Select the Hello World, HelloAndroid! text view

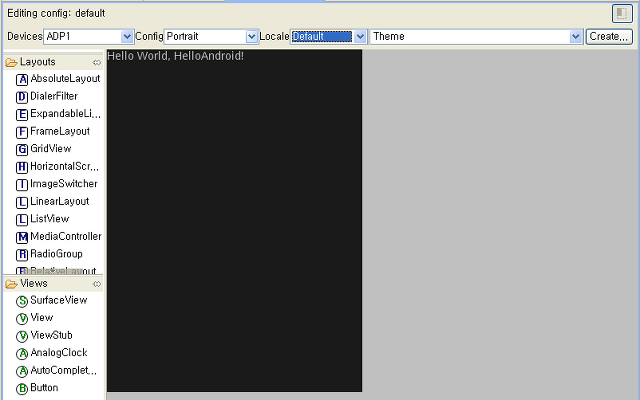[176, 56]
